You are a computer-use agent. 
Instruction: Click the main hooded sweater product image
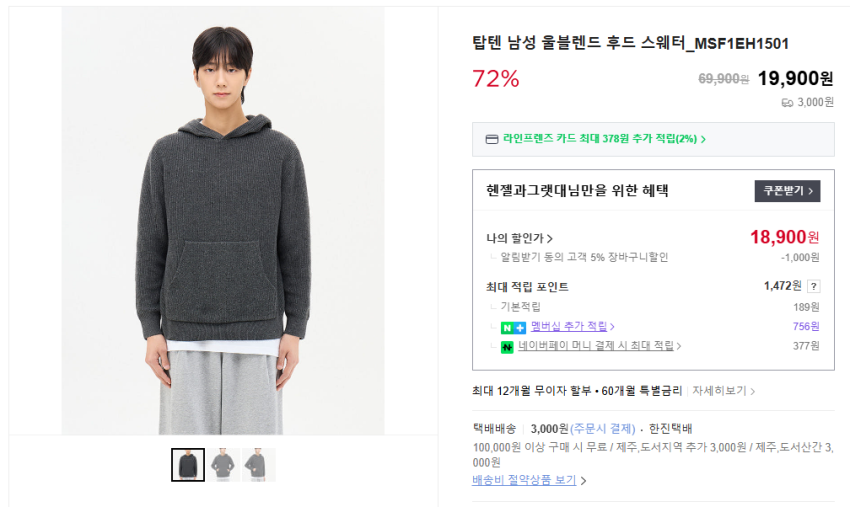tap(223, 220)
